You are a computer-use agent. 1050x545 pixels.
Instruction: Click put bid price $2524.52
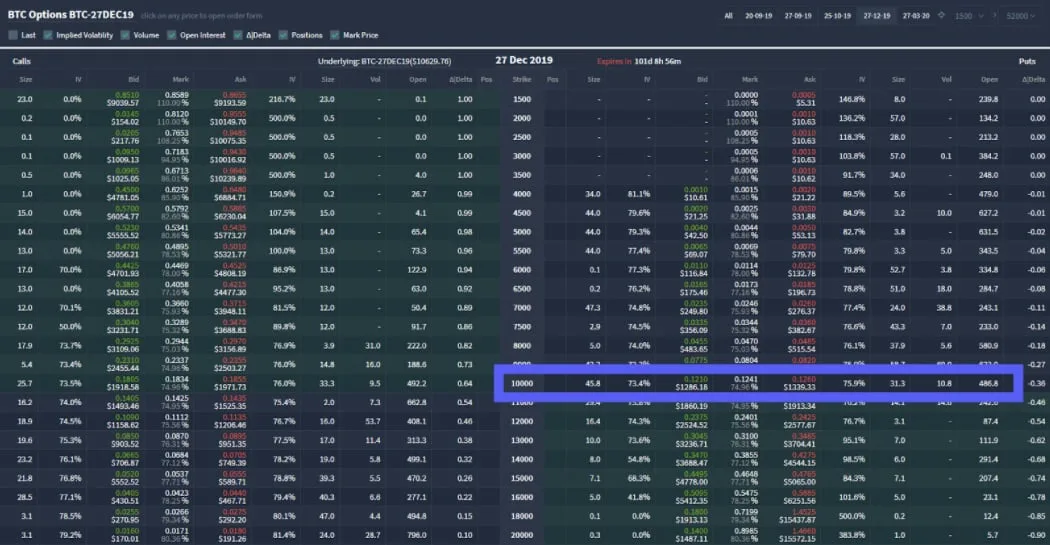[692, 426]
